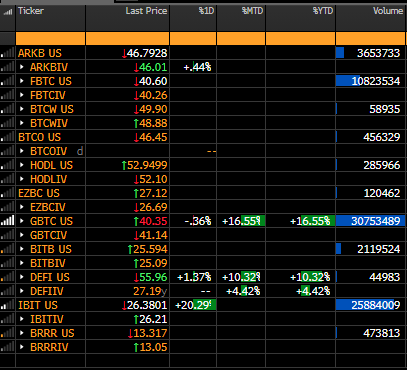Click the DEFIIV last price 27.19
Image resolution: width=407 pixels, height=370 pixels.
pyautogui.click(x=147, y=291)
